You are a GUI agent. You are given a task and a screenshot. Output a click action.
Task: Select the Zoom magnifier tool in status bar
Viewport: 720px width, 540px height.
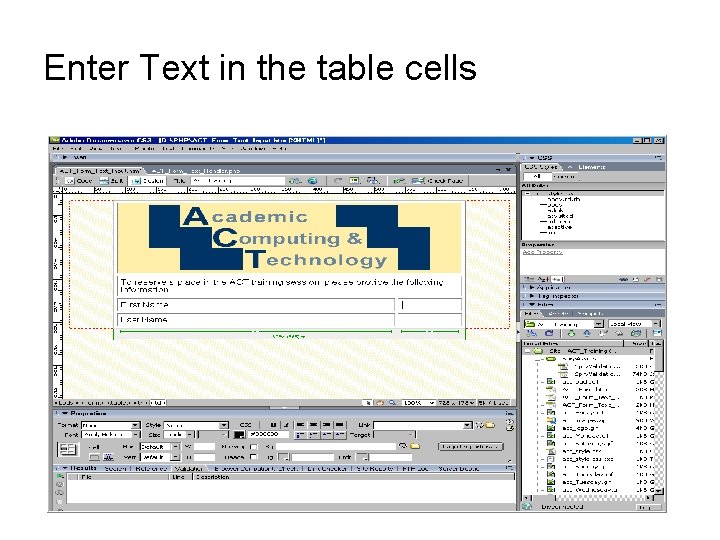393,403
